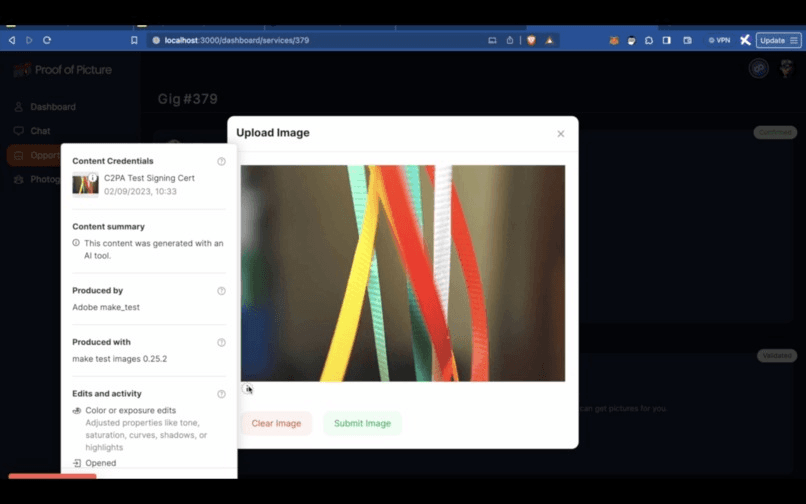The width and height of the screenshot is (806, 504).
Task: Click the Produced by help icon
Action: click(221, 291)
